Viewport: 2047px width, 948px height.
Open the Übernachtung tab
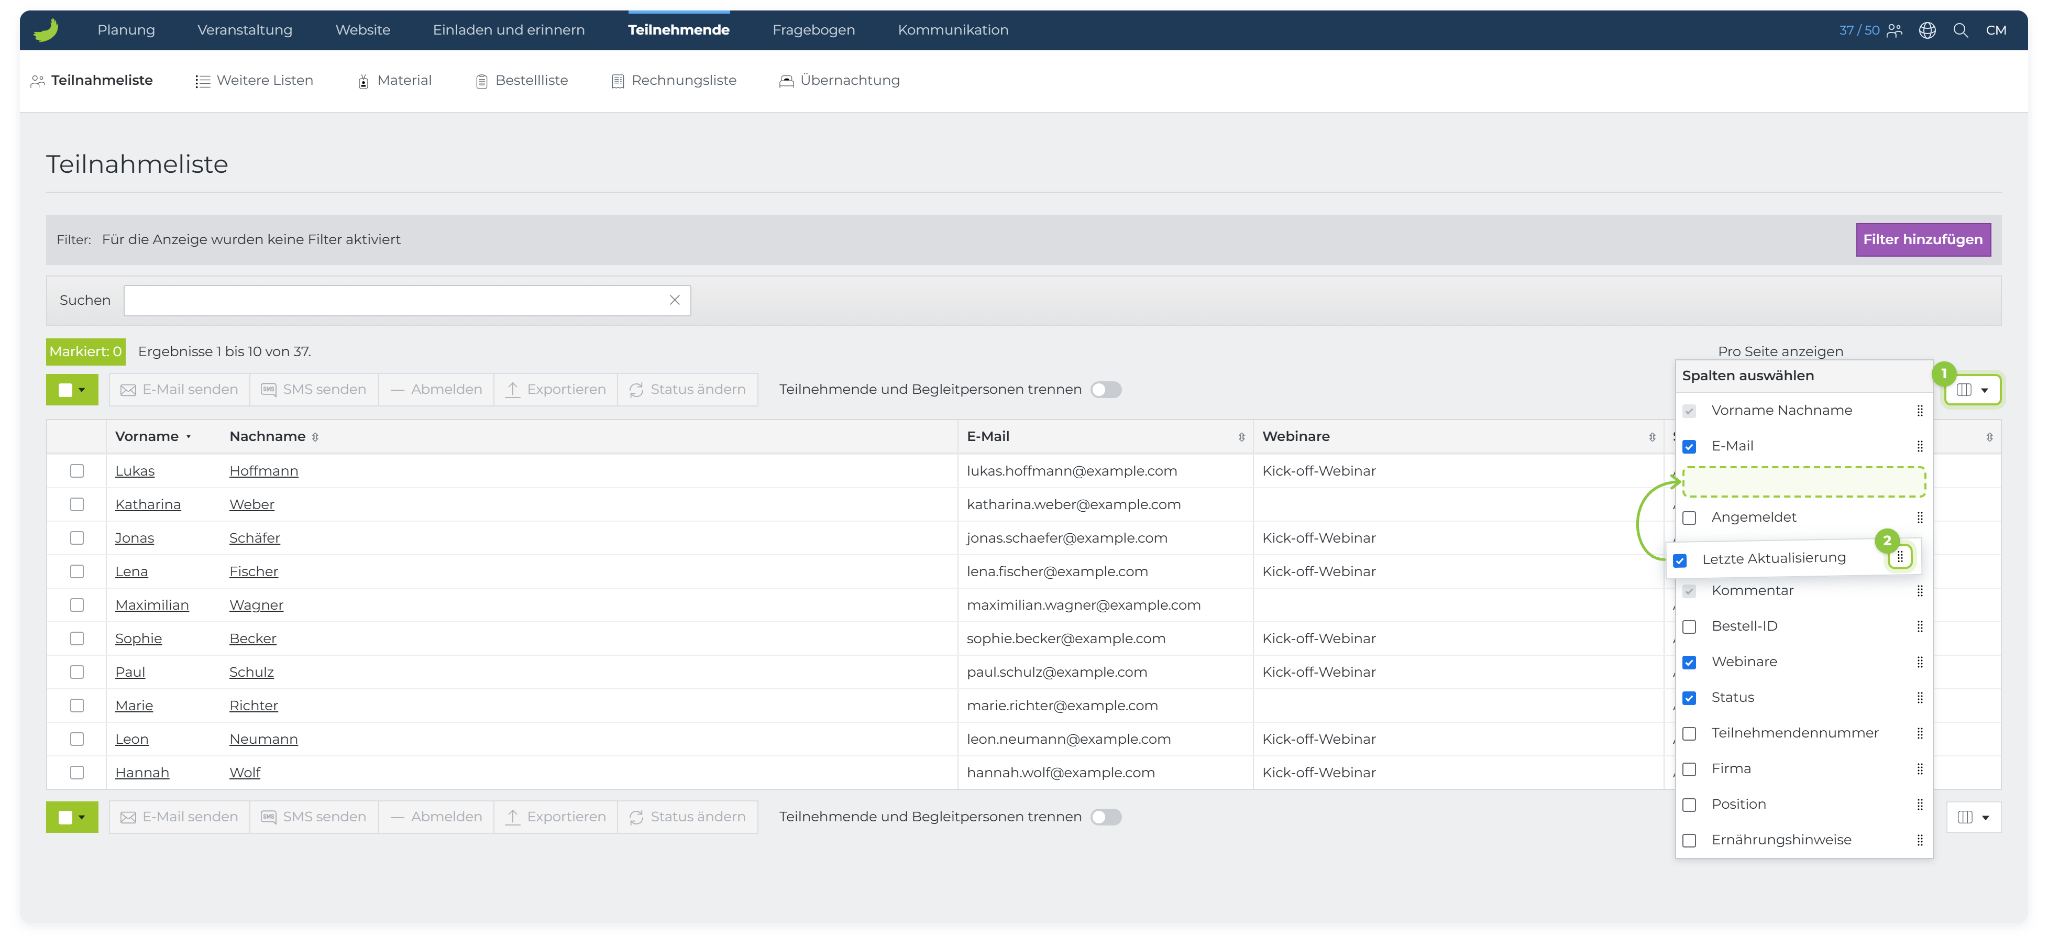[x=839, y=80]
